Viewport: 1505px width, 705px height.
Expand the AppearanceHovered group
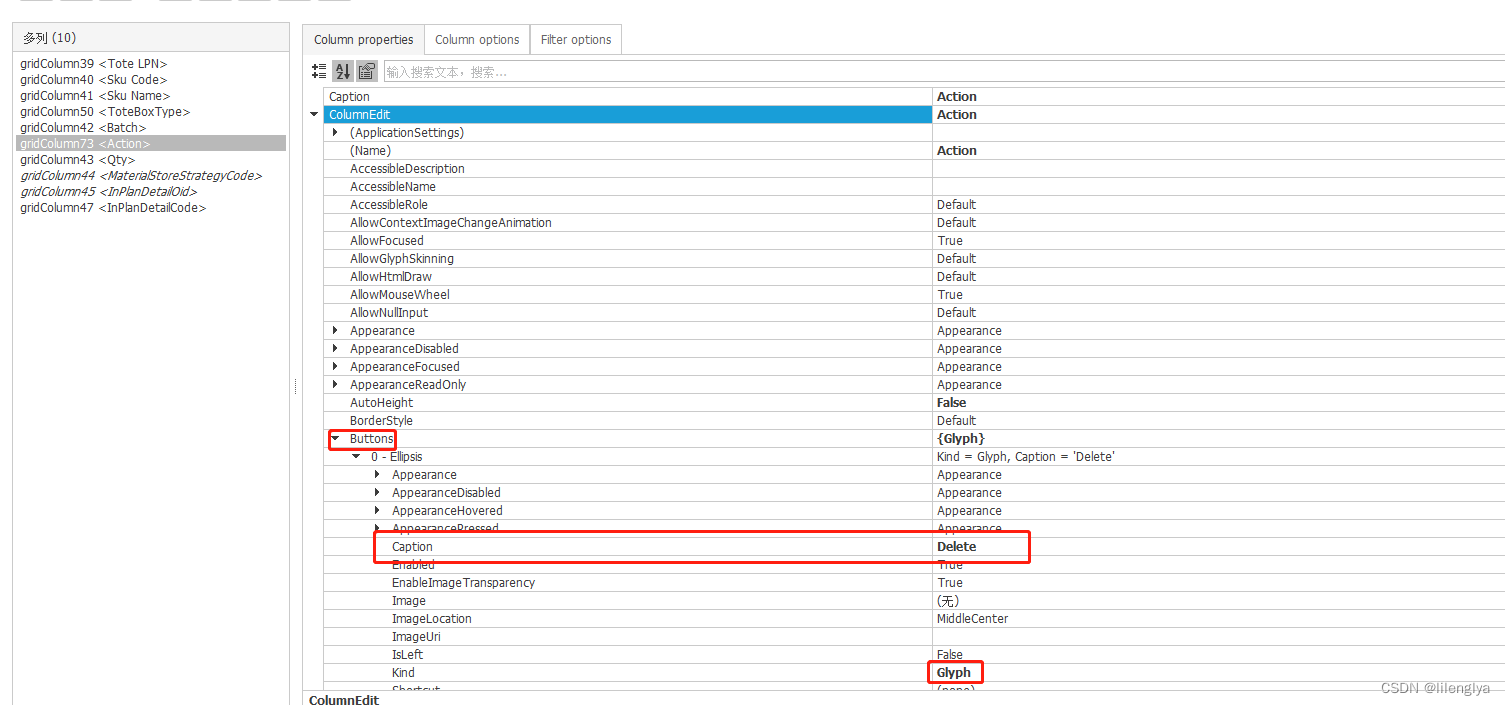378,510
